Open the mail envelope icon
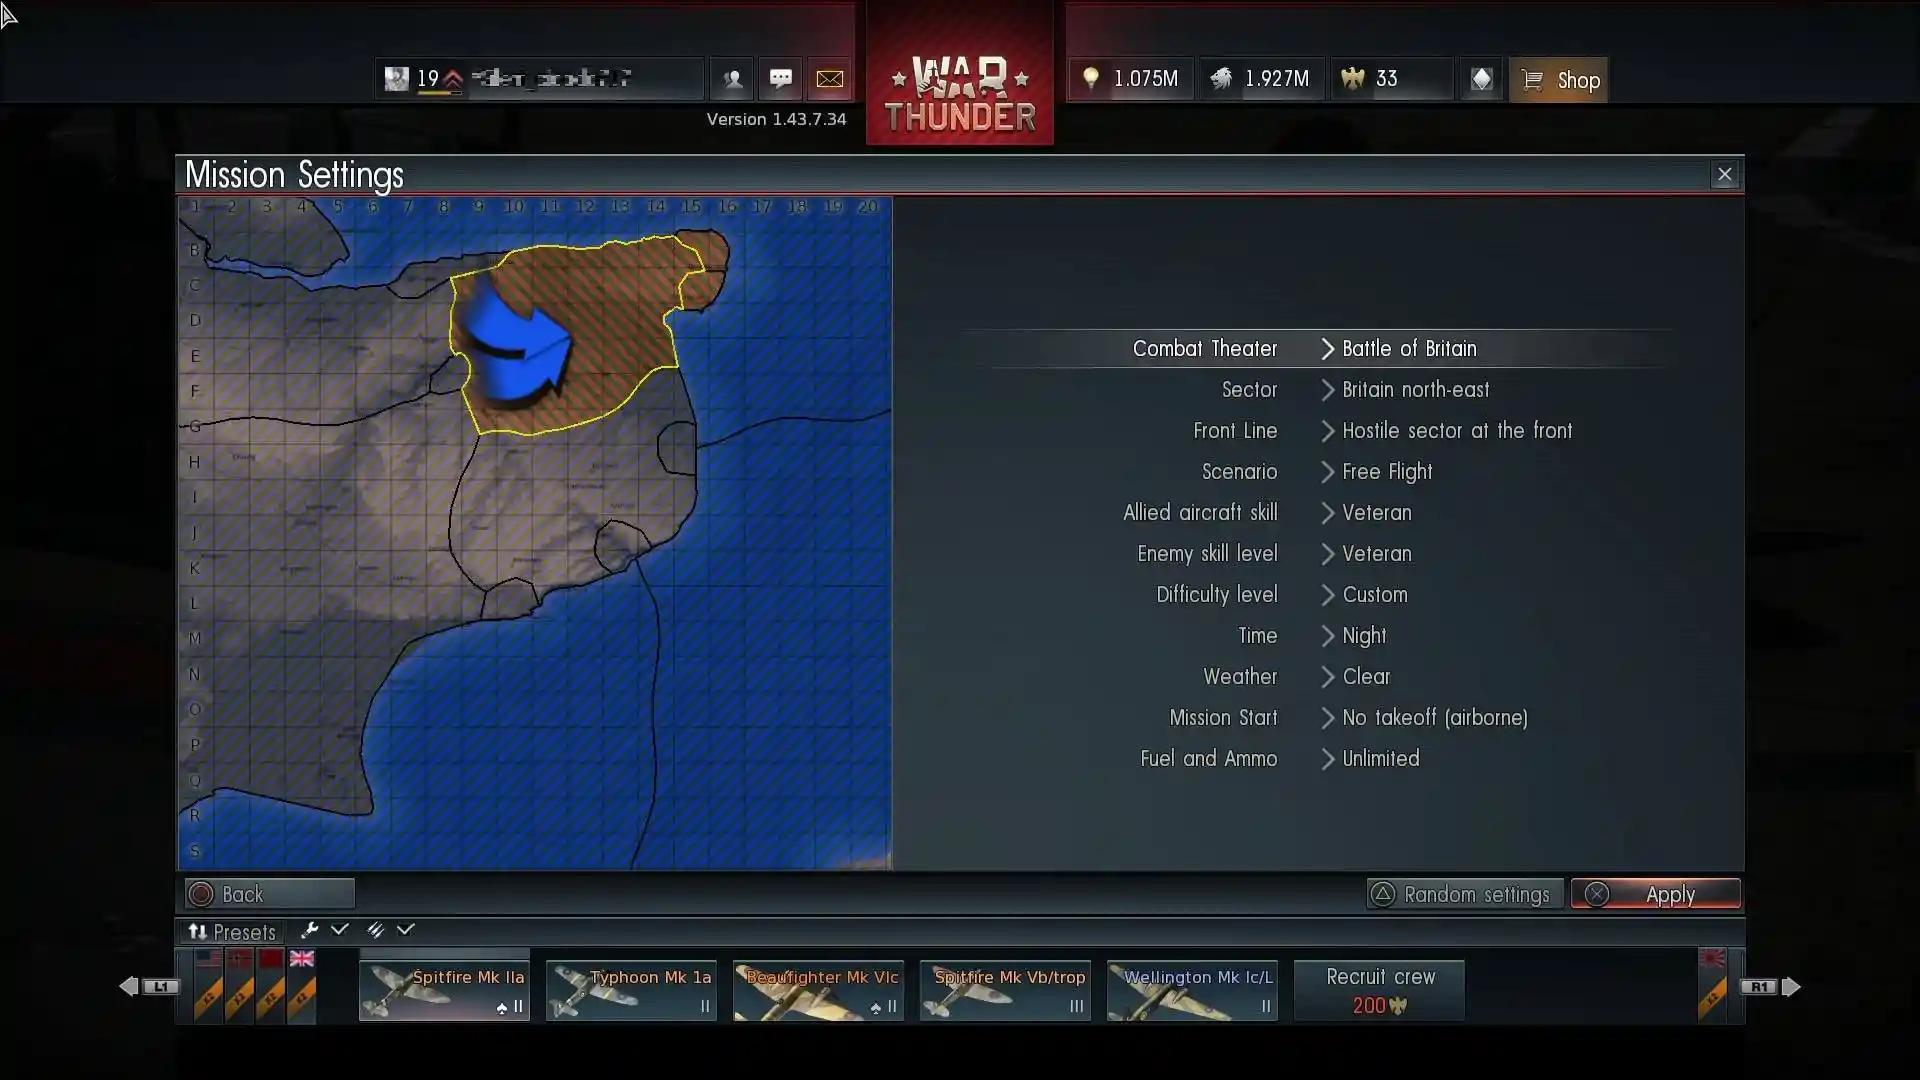 (x=830, y=79)
